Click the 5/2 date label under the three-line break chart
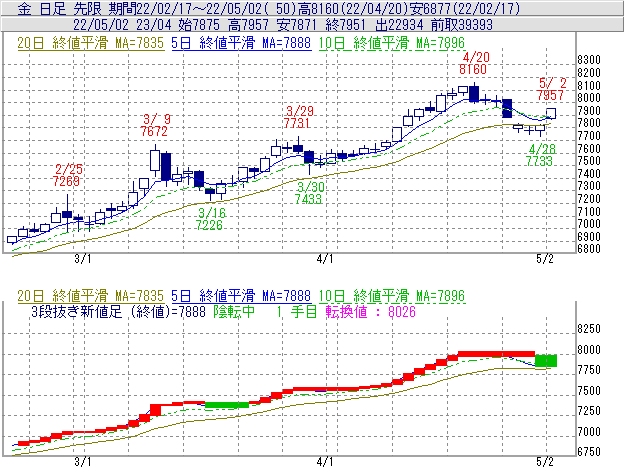Image resolution: width=624 pixels, height=475 pixels. pos(545,462)
